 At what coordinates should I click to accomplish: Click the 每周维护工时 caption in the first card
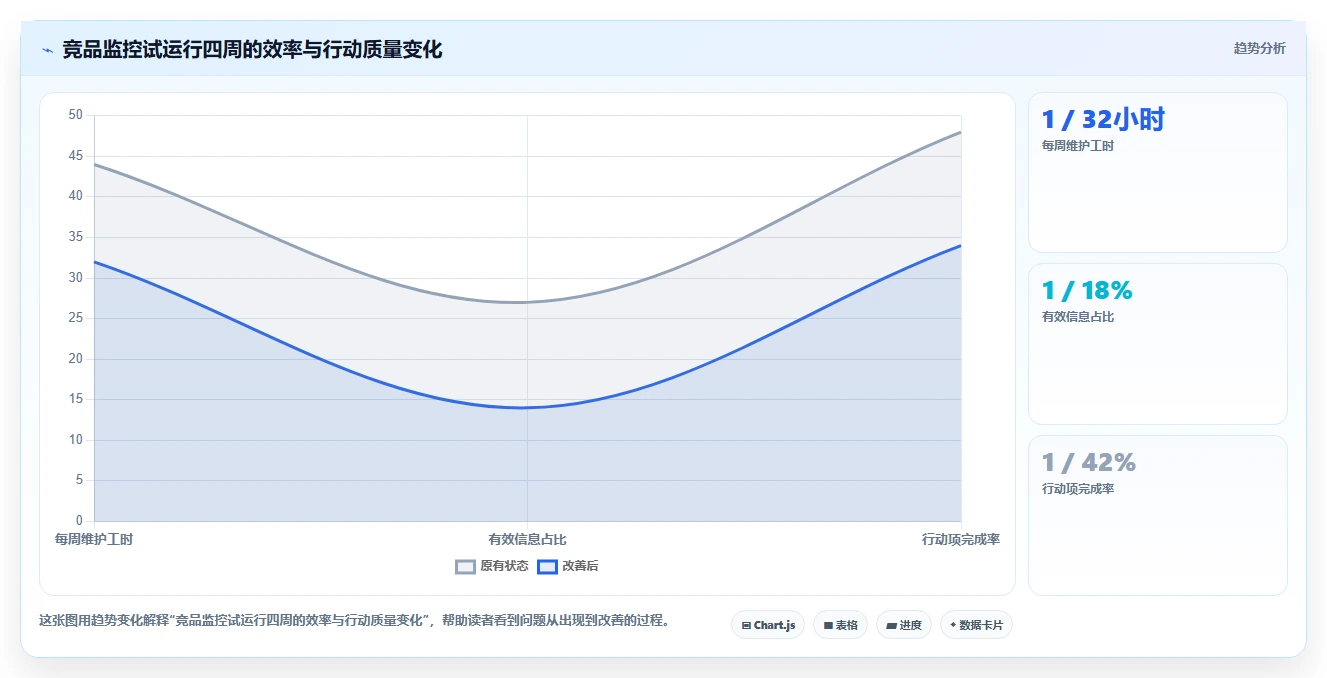tap(1078, 146)
